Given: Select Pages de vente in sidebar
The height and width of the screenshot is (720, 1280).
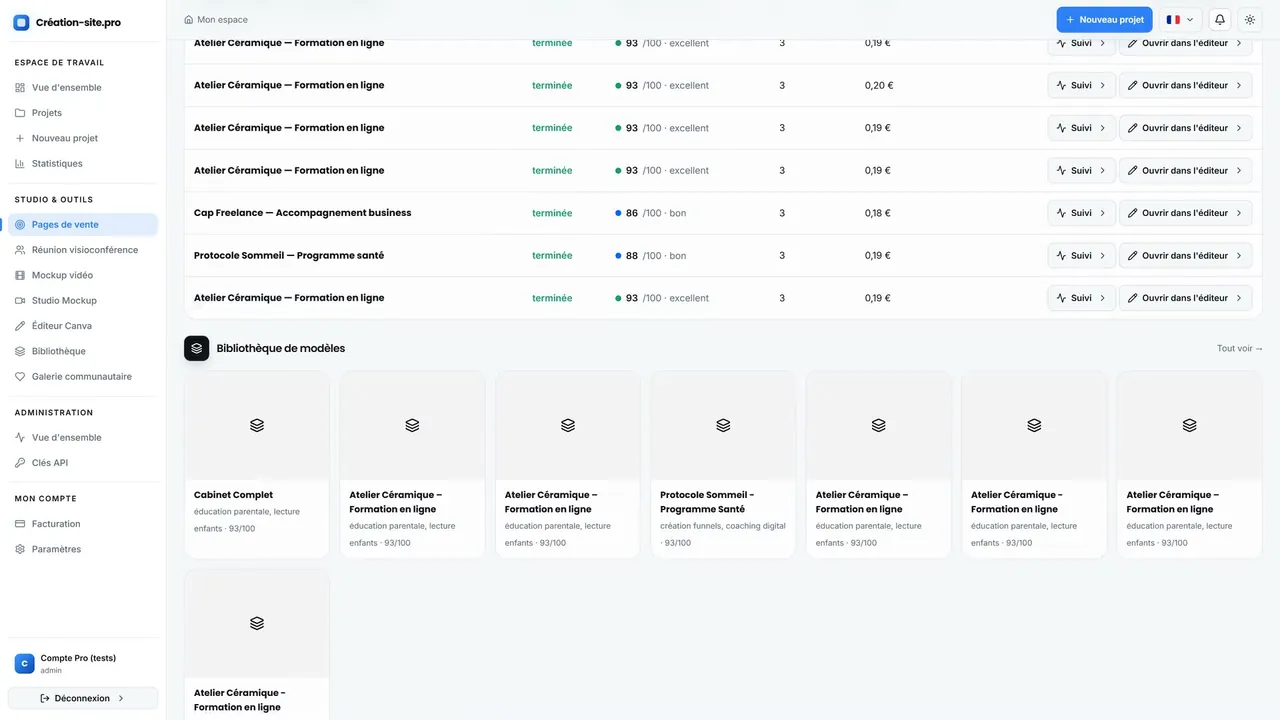Looking at the screenshot, I should [83, 225].
